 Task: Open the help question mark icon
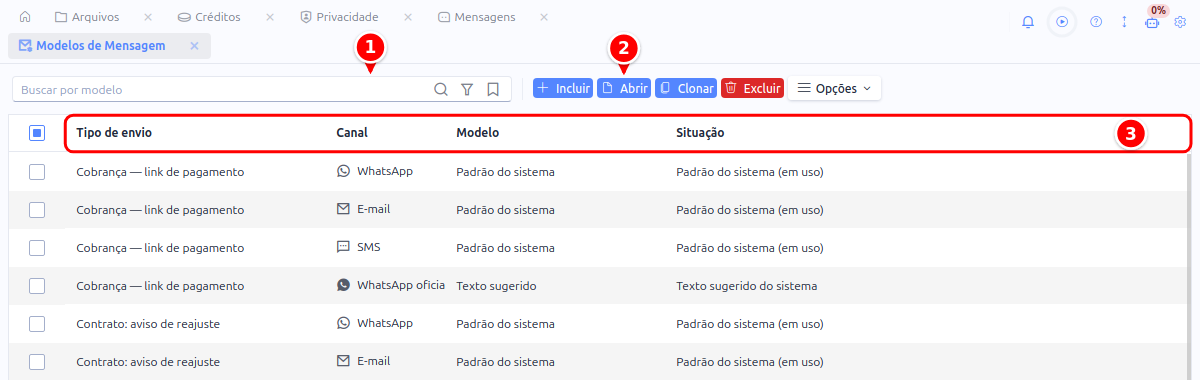(1096, 21)
